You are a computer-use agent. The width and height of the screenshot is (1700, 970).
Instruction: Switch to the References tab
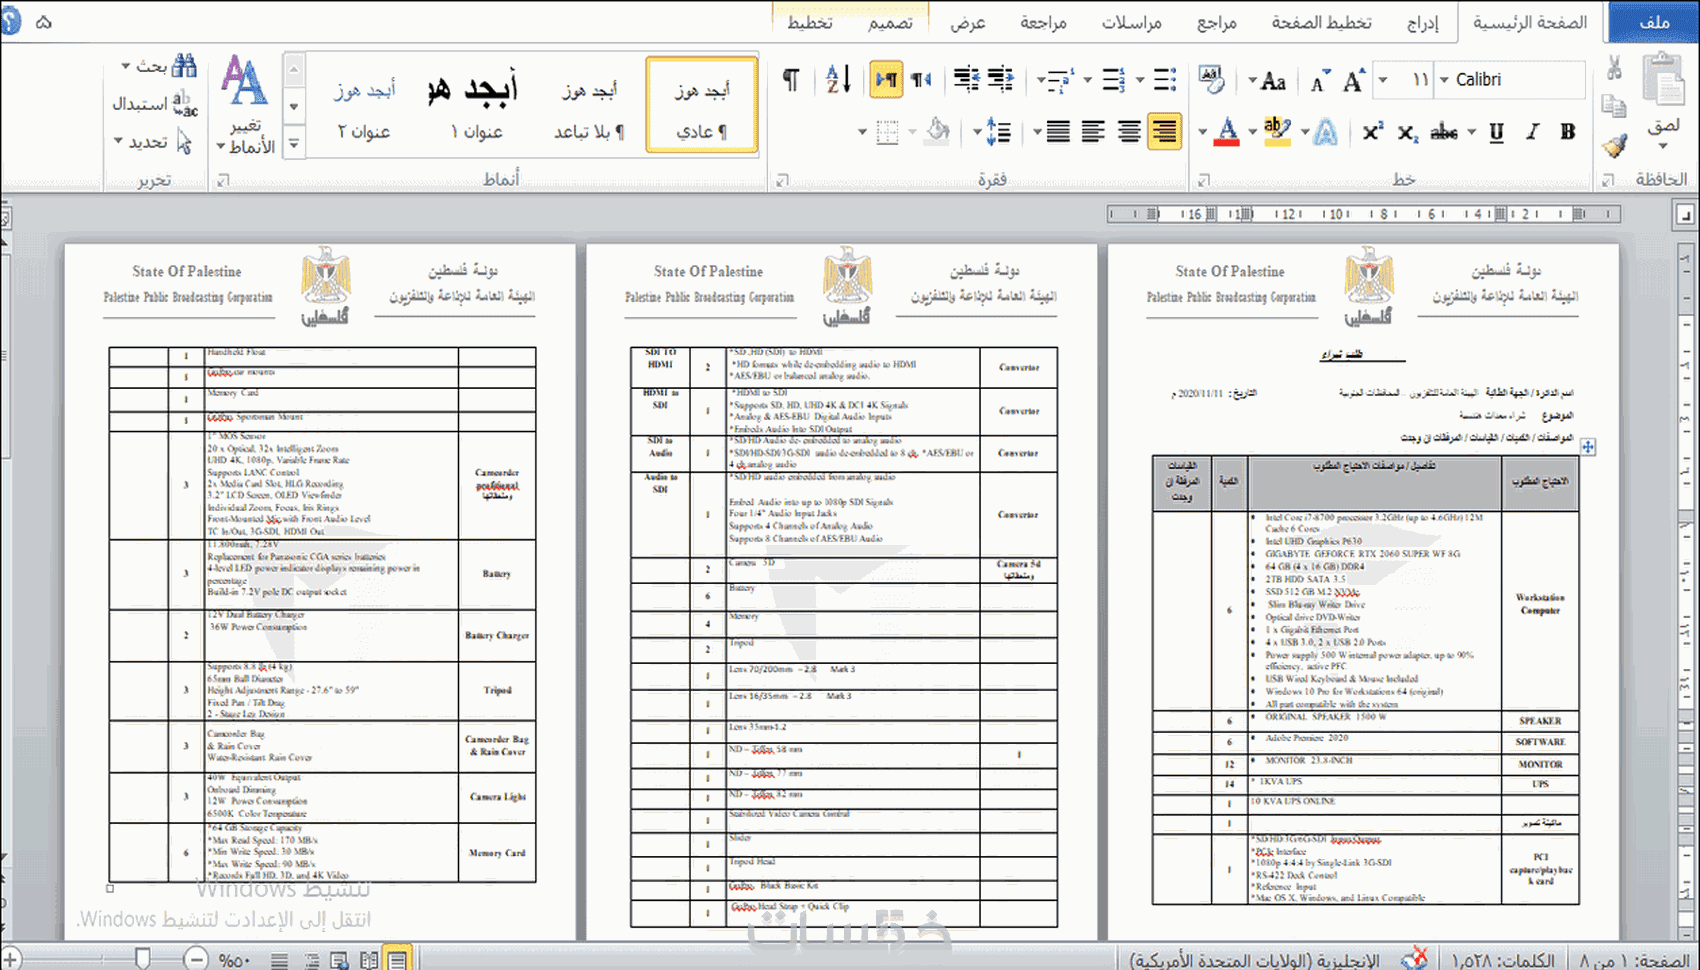pyautogui.click(x=1217, y=22)
